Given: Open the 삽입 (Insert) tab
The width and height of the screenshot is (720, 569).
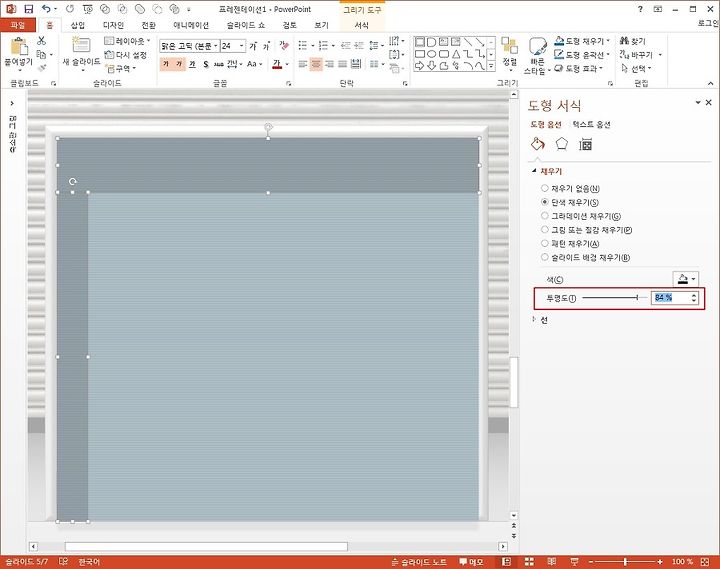Looking at the screenshot, I should tap(78, 25).
